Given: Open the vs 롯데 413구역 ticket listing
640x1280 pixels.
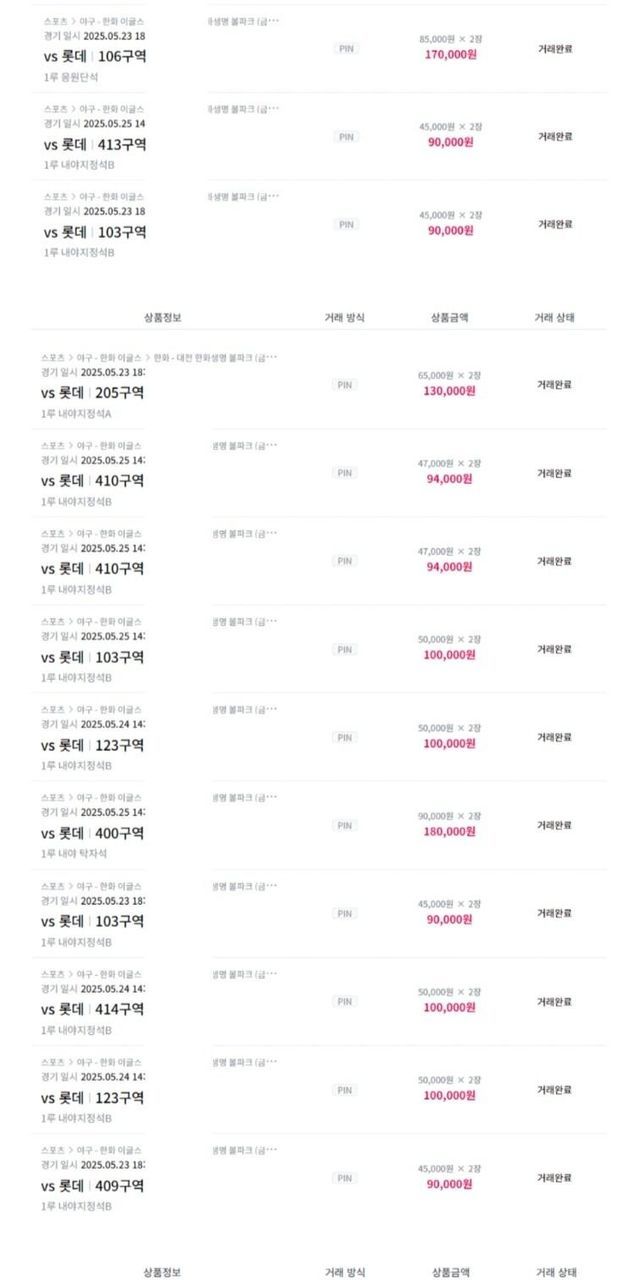Looking at the screenshot, I should pyautogui.click(x=95, y=144).
